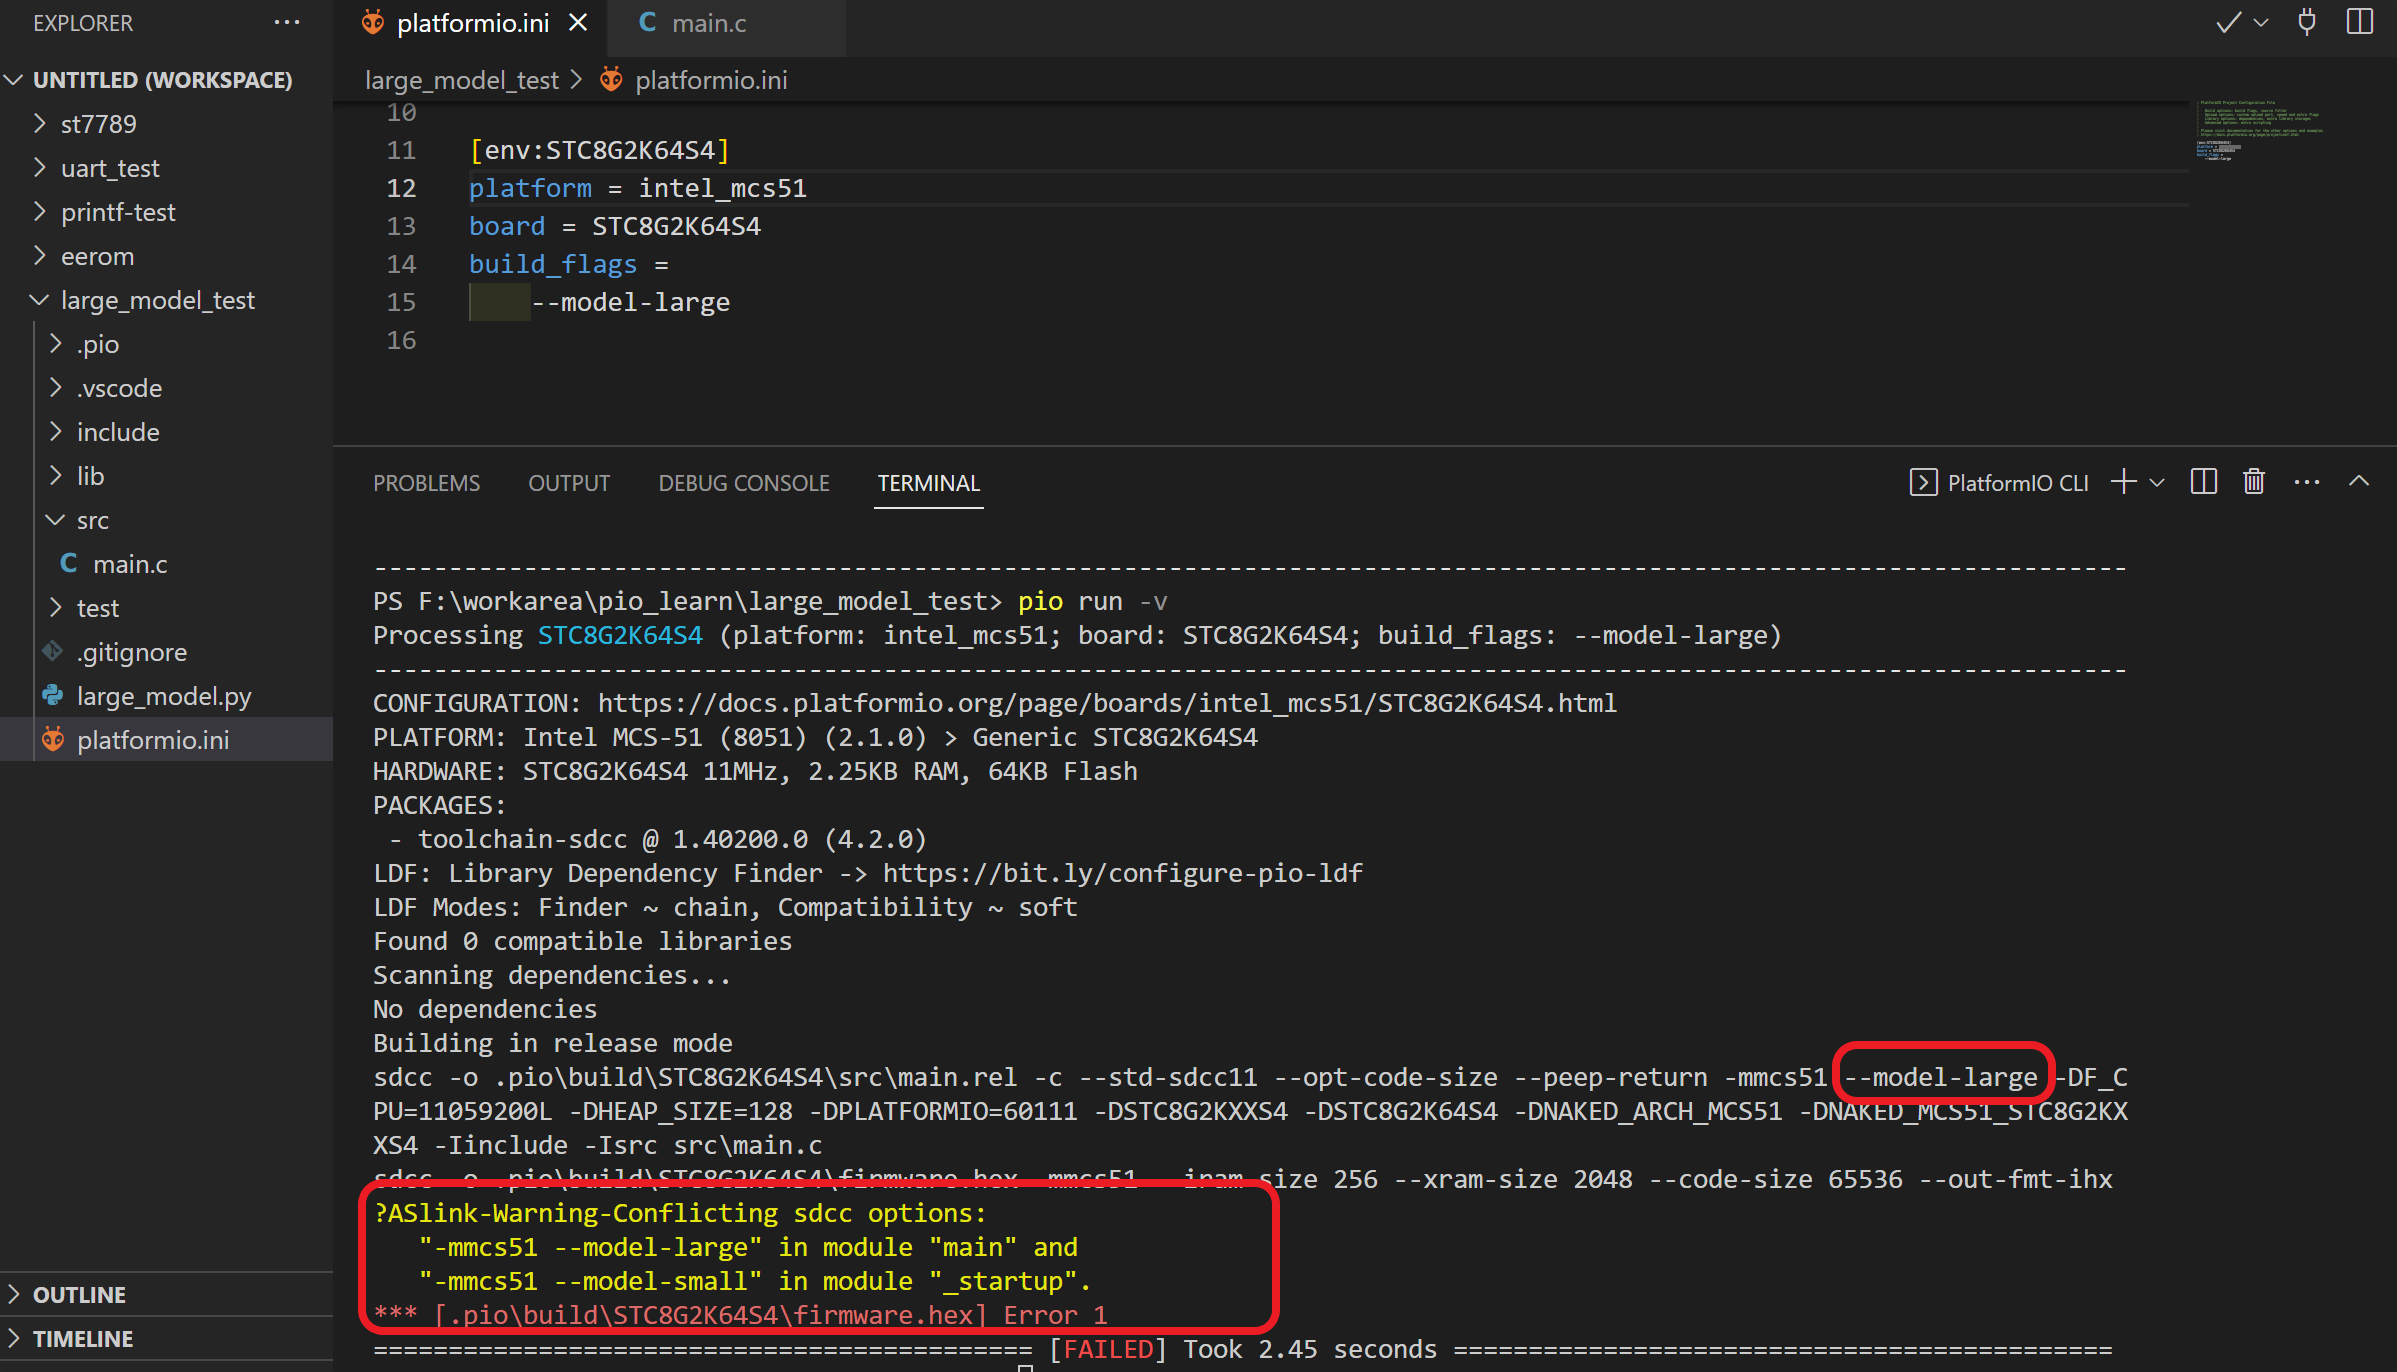The height and width of the screenshot is (1372, 2397).
Task: Click the --model-large value on line 15
Action: point(630,302)
